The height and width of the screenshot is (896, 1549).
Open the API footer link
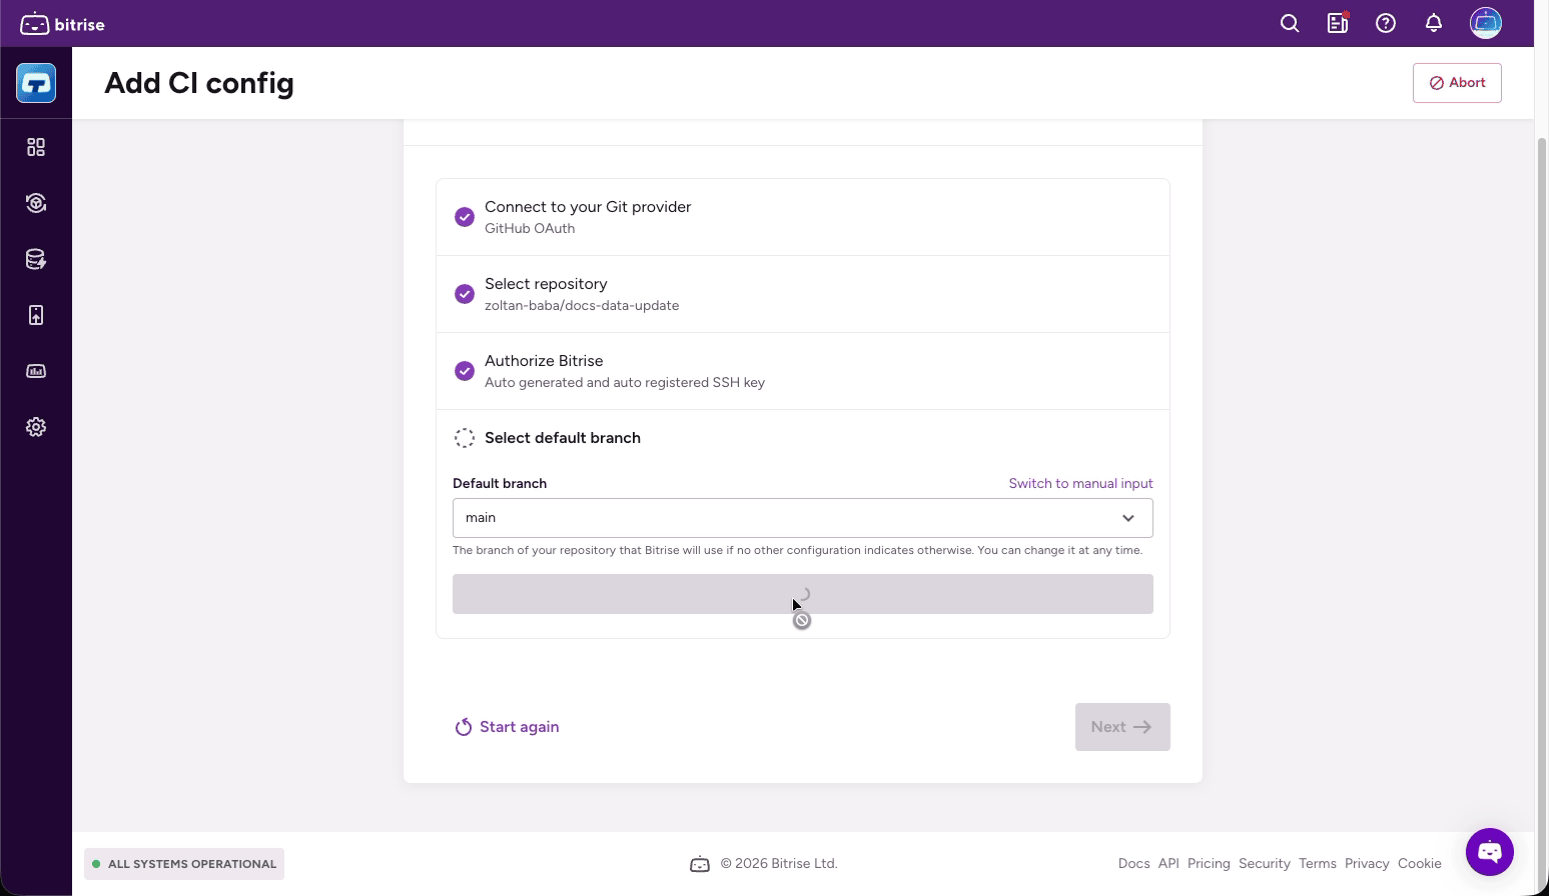coord(1169,864)
